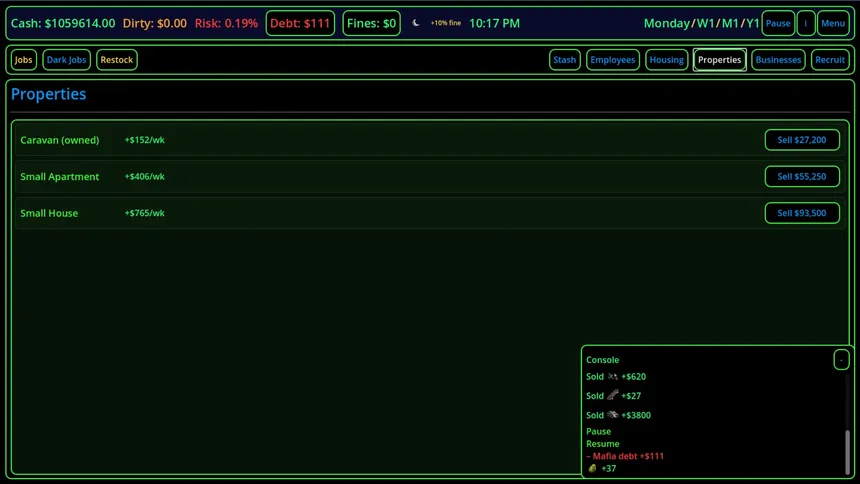Go to the Restock tab

point(117,60)
